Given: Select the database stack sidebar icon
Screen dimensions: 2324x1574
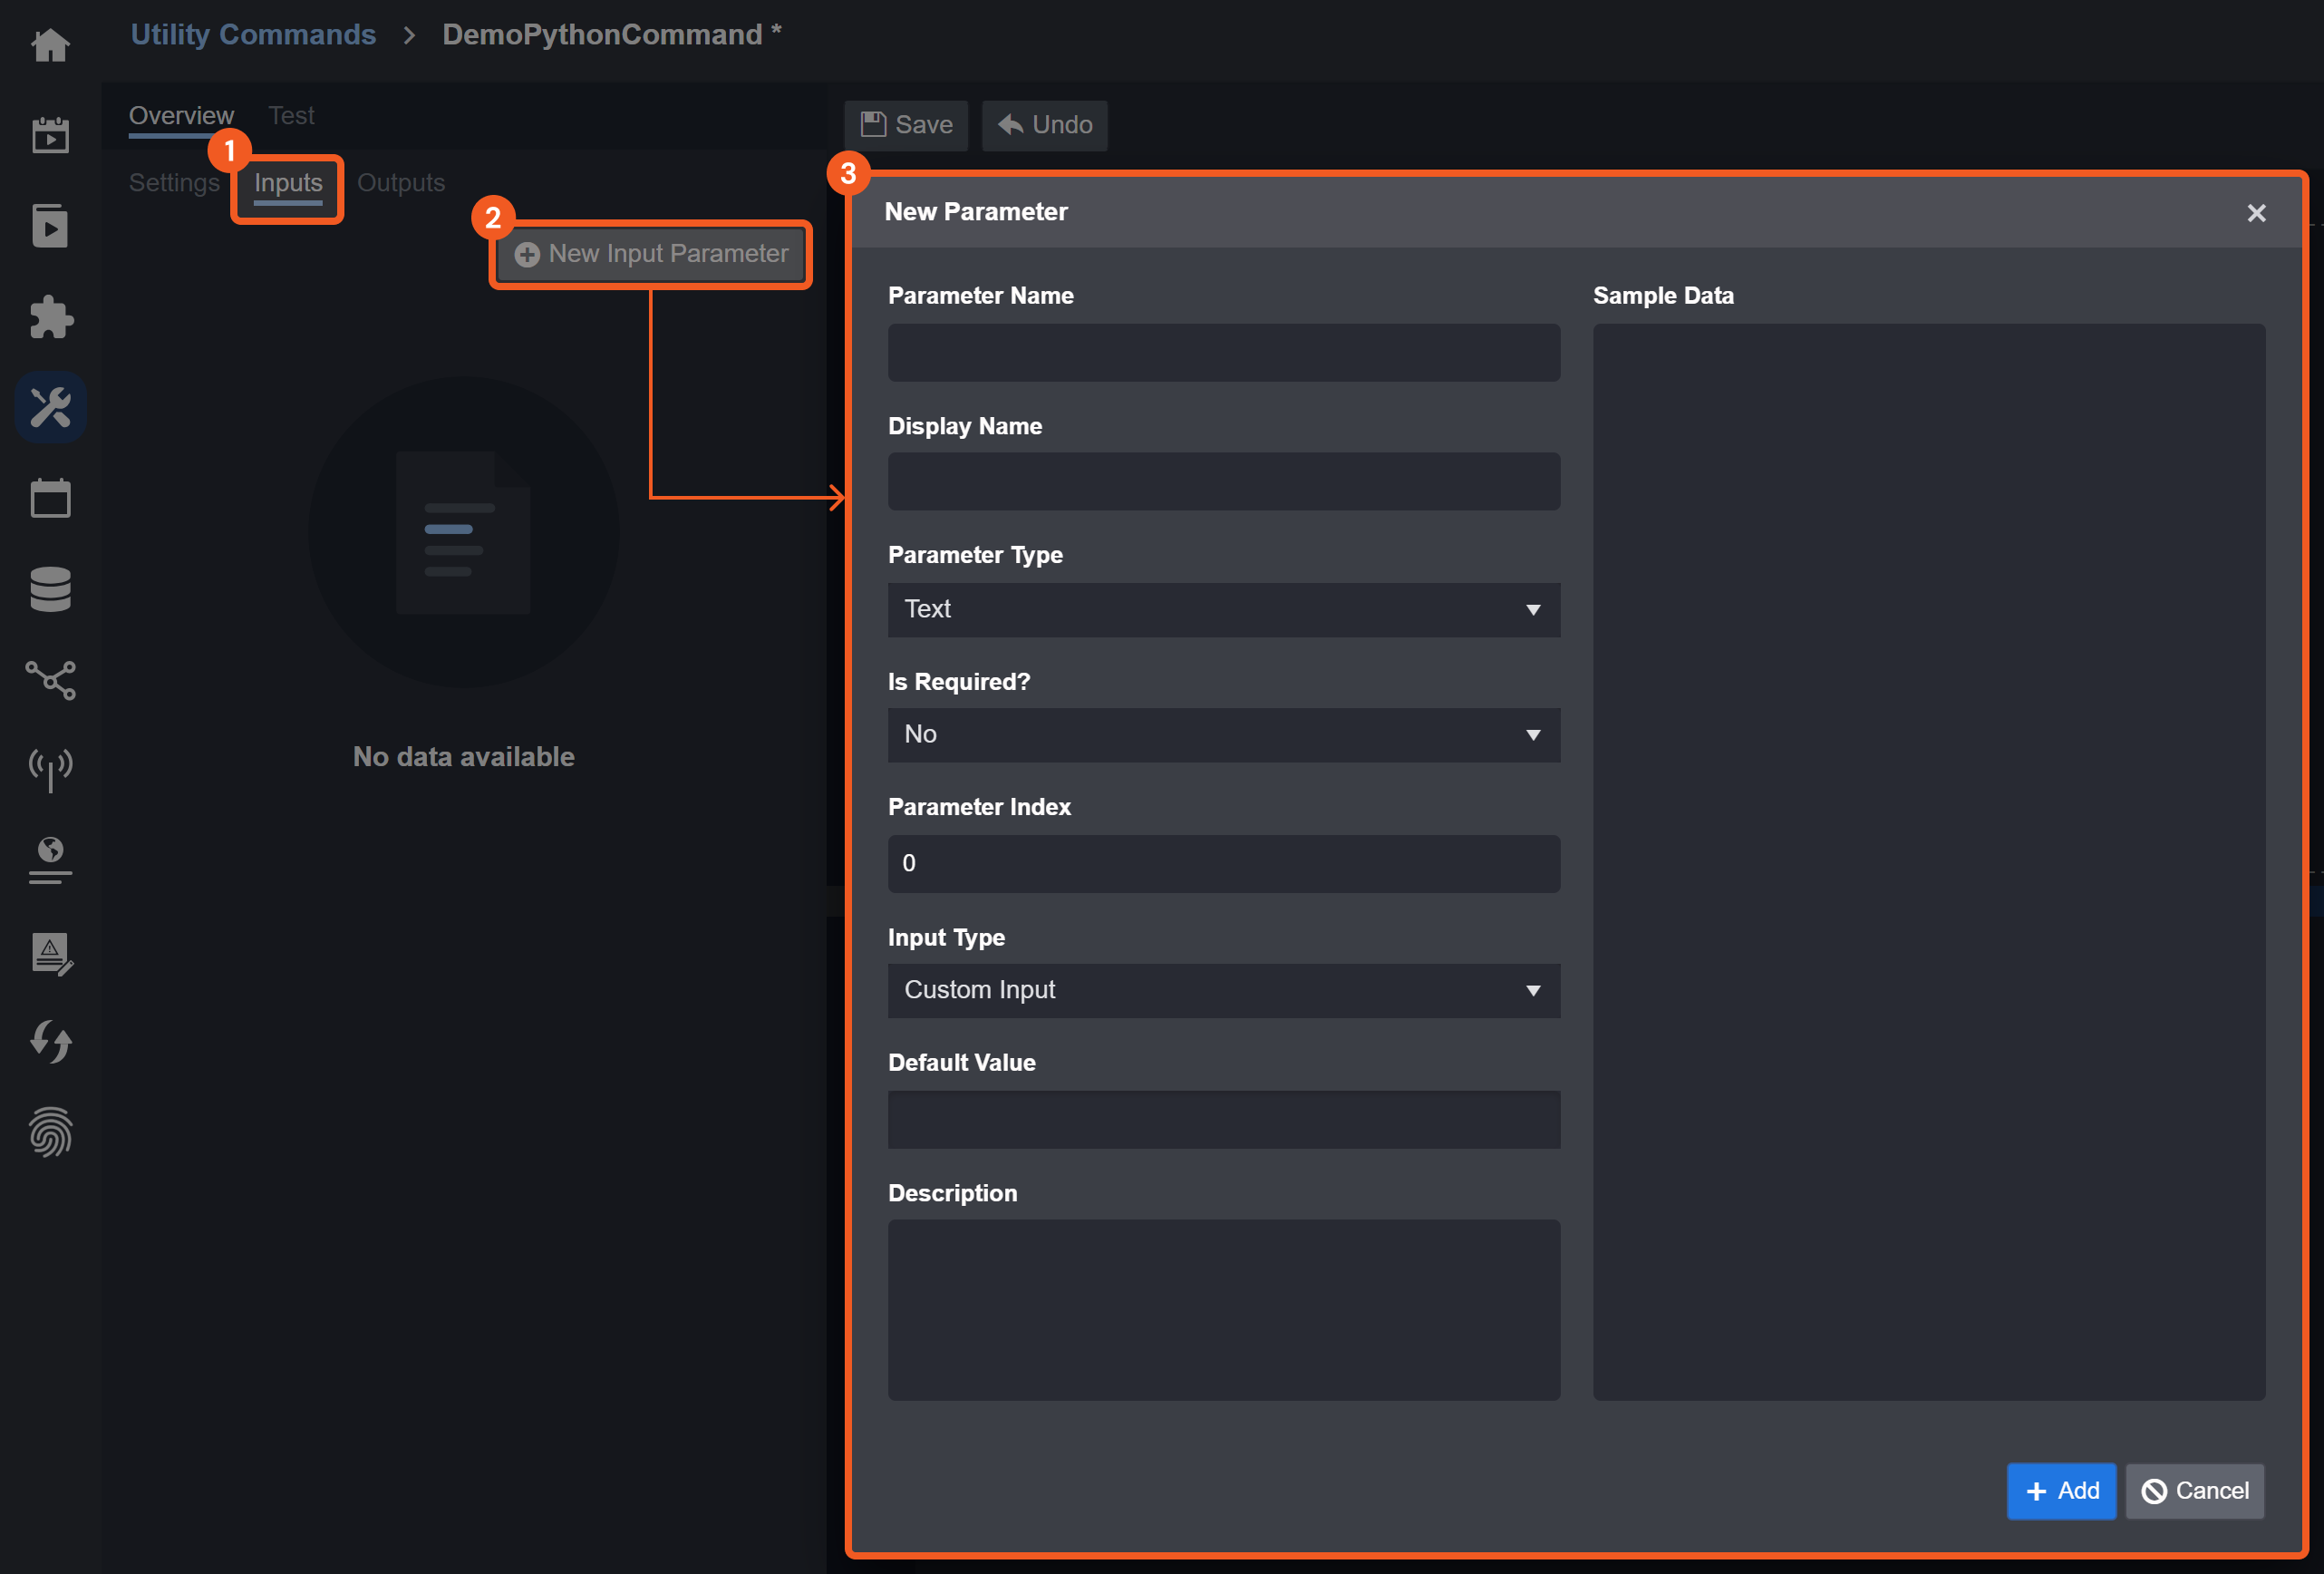Looking at the screenshot, I should point(50,589).
